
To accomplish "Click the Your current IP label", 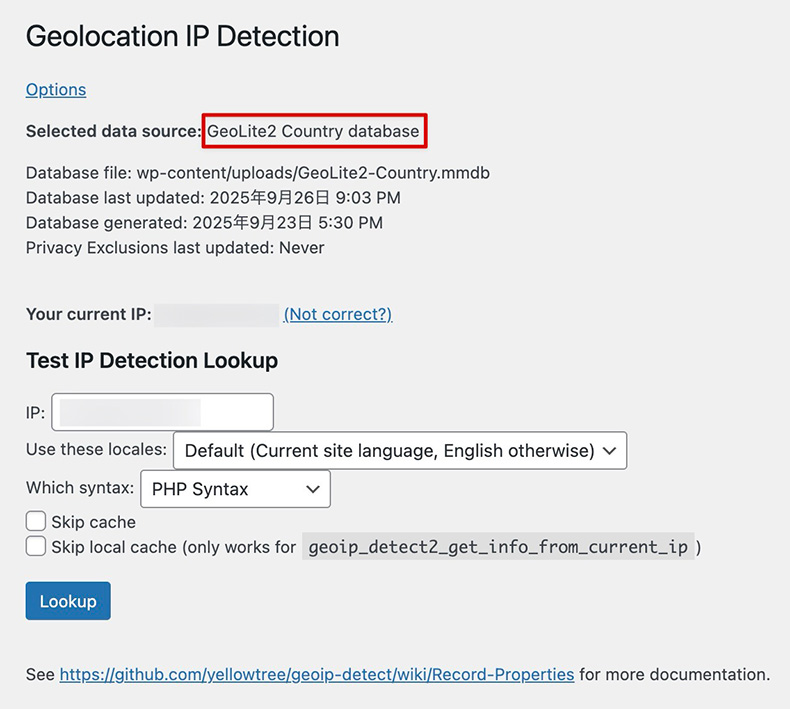I will (x=89, y=314).
